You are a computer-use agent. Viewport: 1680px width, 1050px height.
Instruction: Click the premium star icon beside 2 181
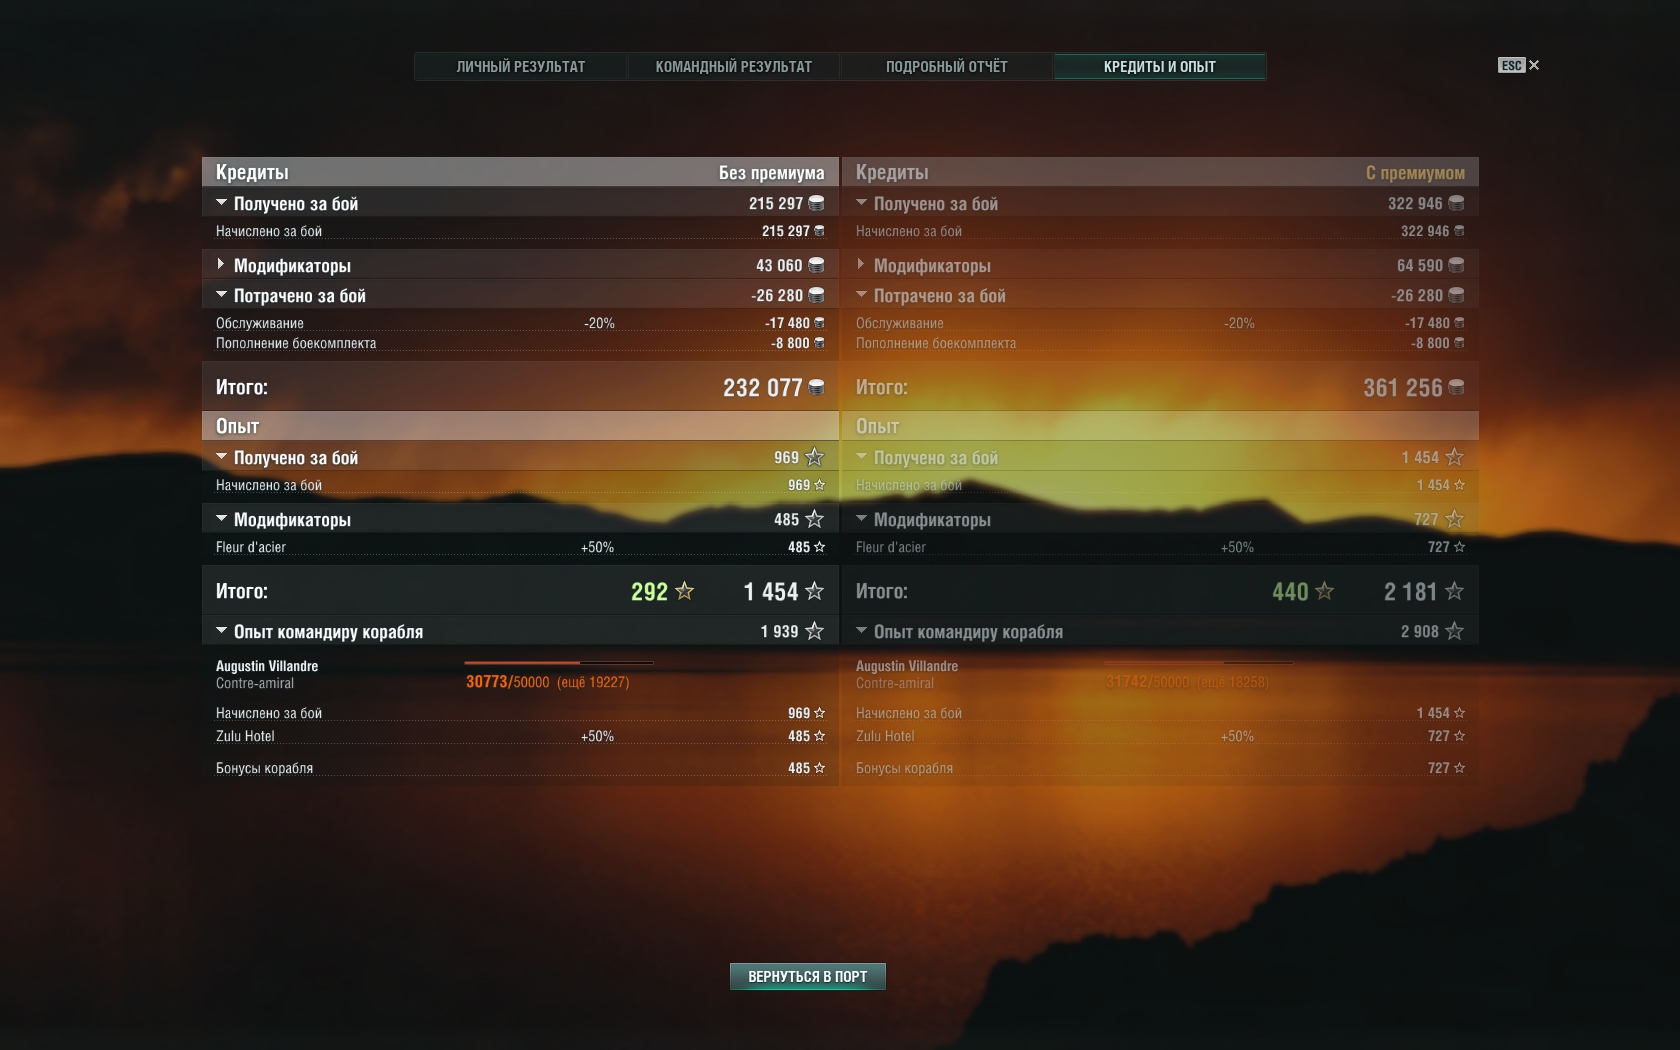[x=1455, y=592]
